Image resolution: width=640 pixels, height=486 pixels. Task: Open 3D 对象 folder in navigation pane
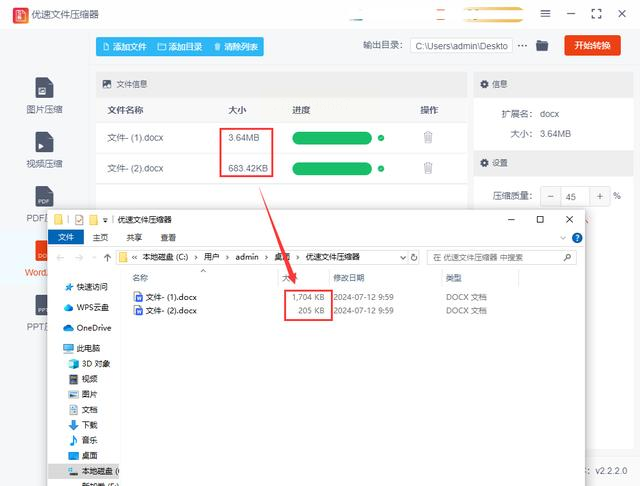click(x=89, y=364)
